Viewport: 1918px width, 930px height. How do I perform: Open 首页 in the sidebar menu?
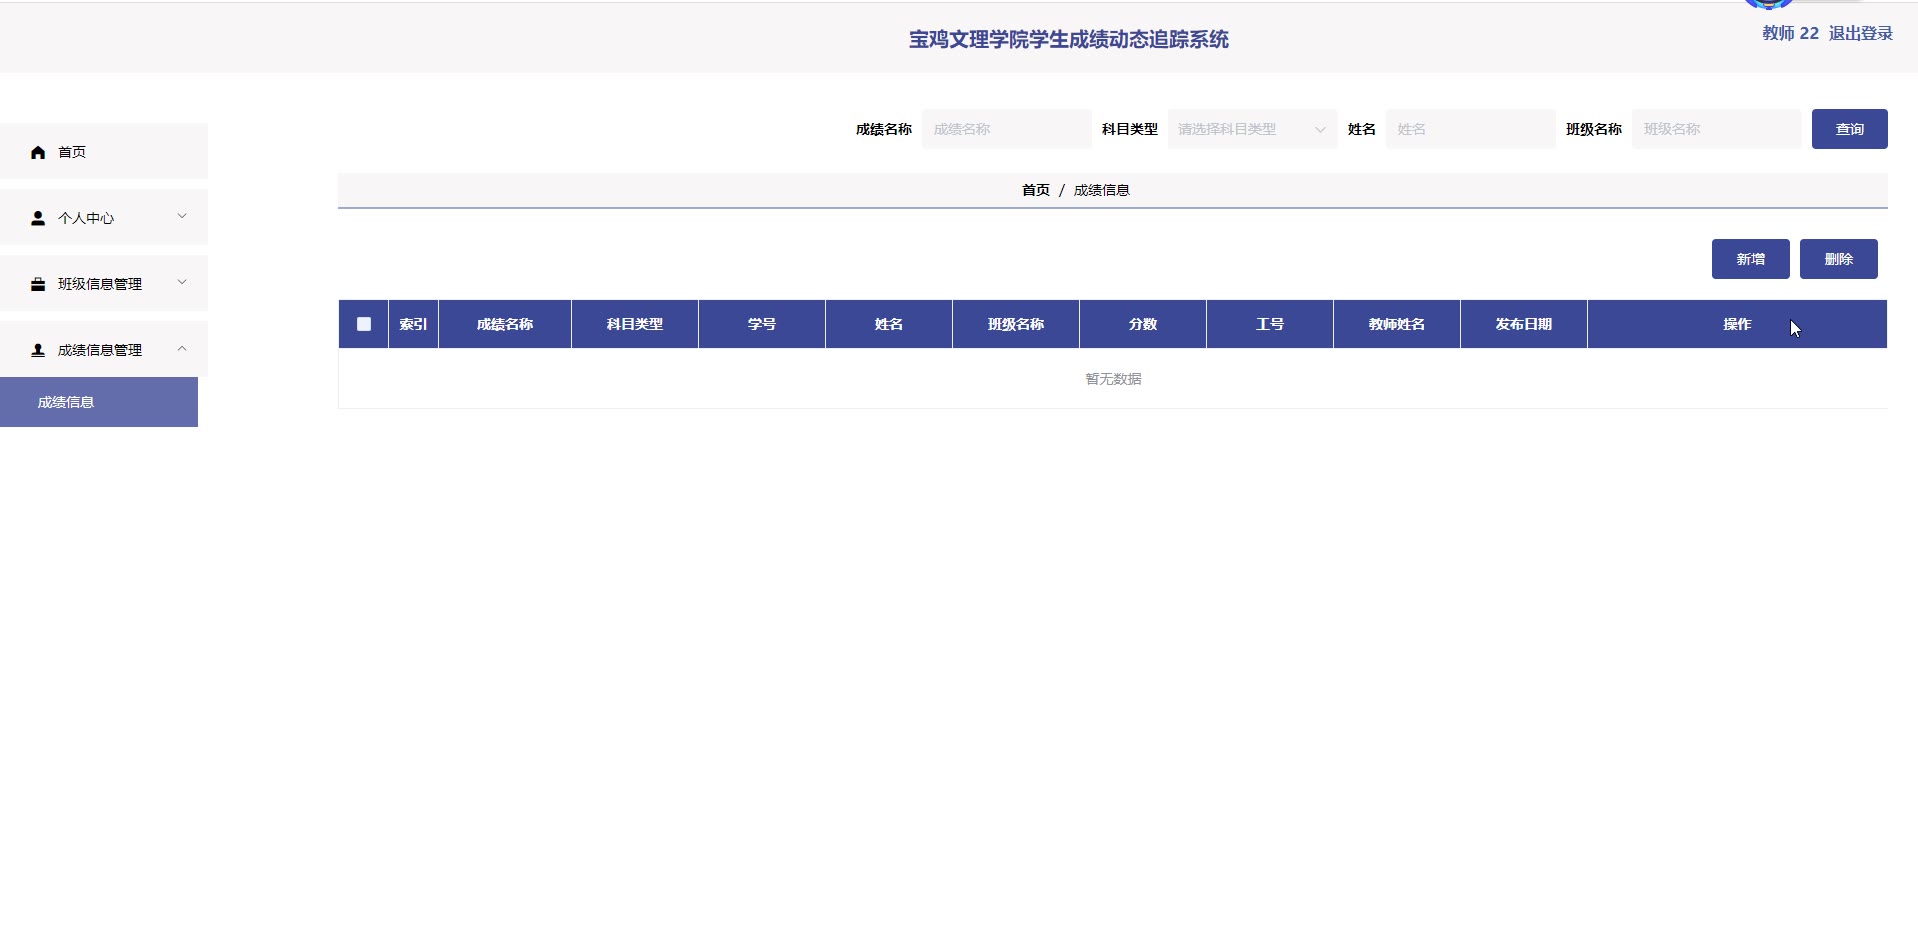click(x=104, y=152)
